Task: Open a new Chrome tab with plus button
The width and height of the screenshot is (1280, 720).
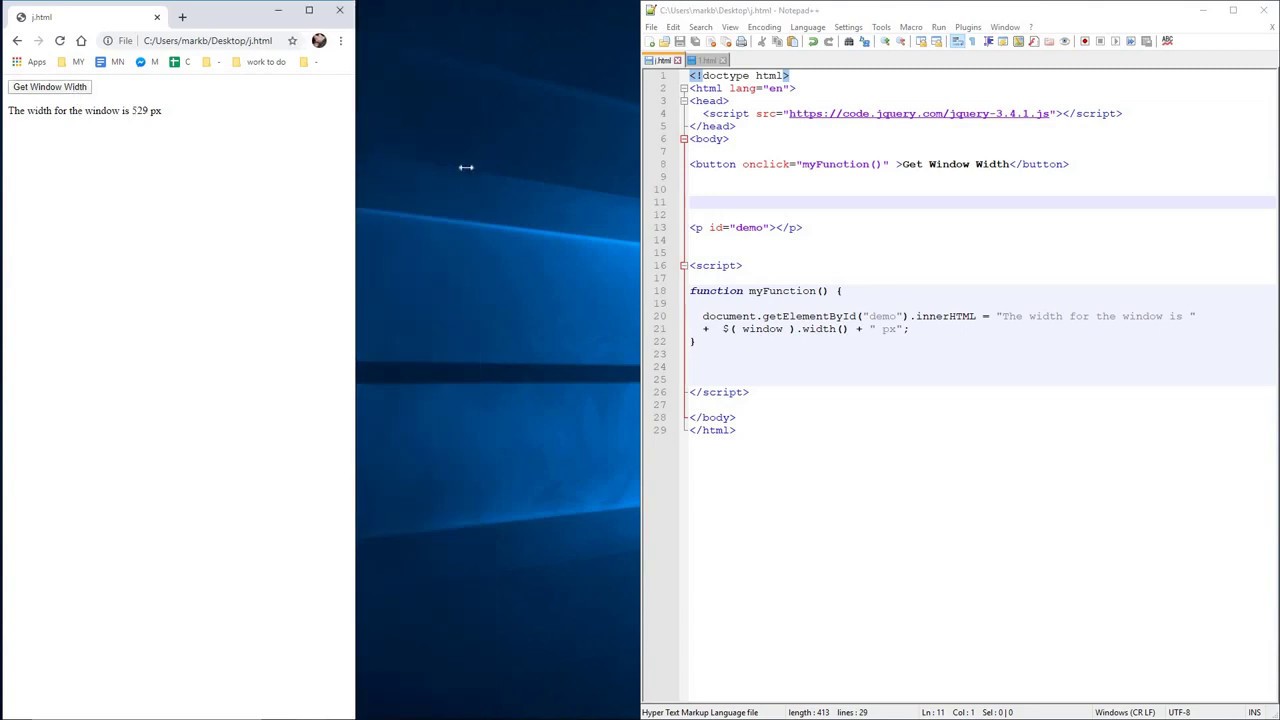Action: coord(182,17)
